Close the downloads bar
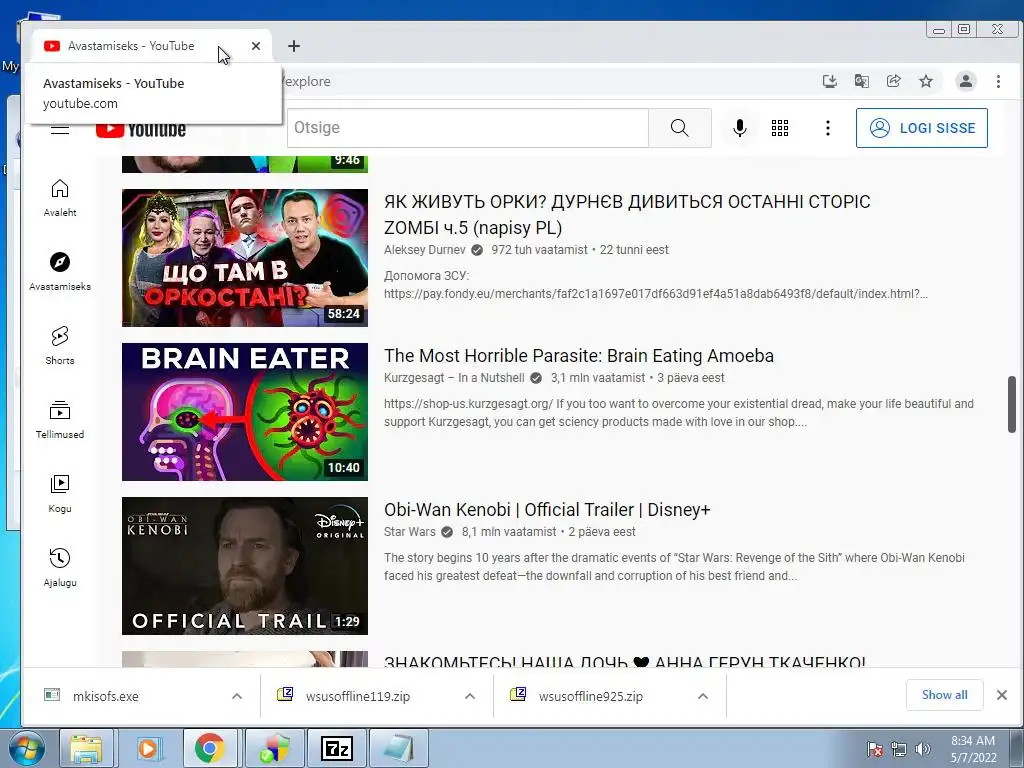The image size is (1024, 768). [1002, 695]
